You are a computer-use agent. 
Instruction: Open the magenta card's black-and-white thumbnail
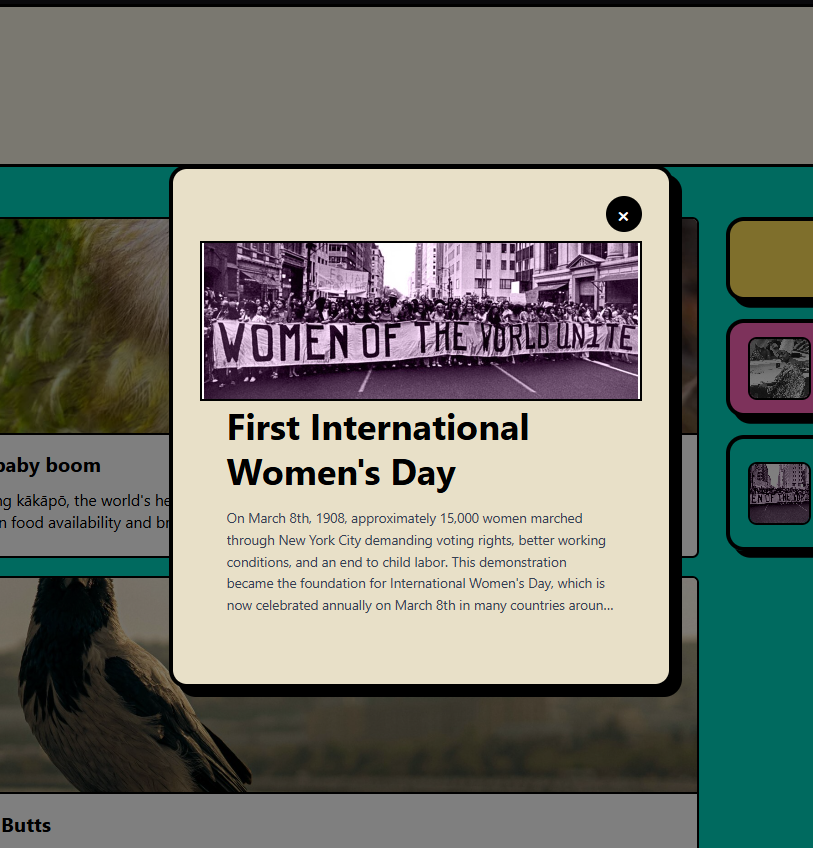point(779,368)
